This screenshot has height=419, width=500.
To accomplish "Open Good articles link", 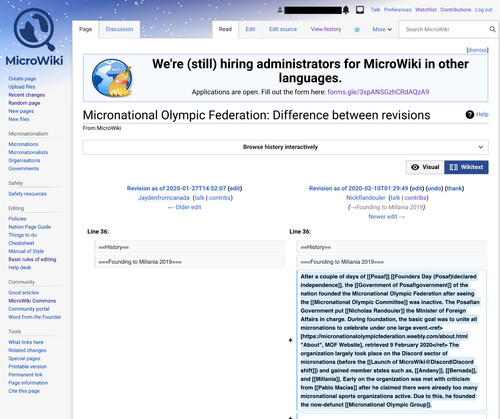I will click(x=23, y=293).
